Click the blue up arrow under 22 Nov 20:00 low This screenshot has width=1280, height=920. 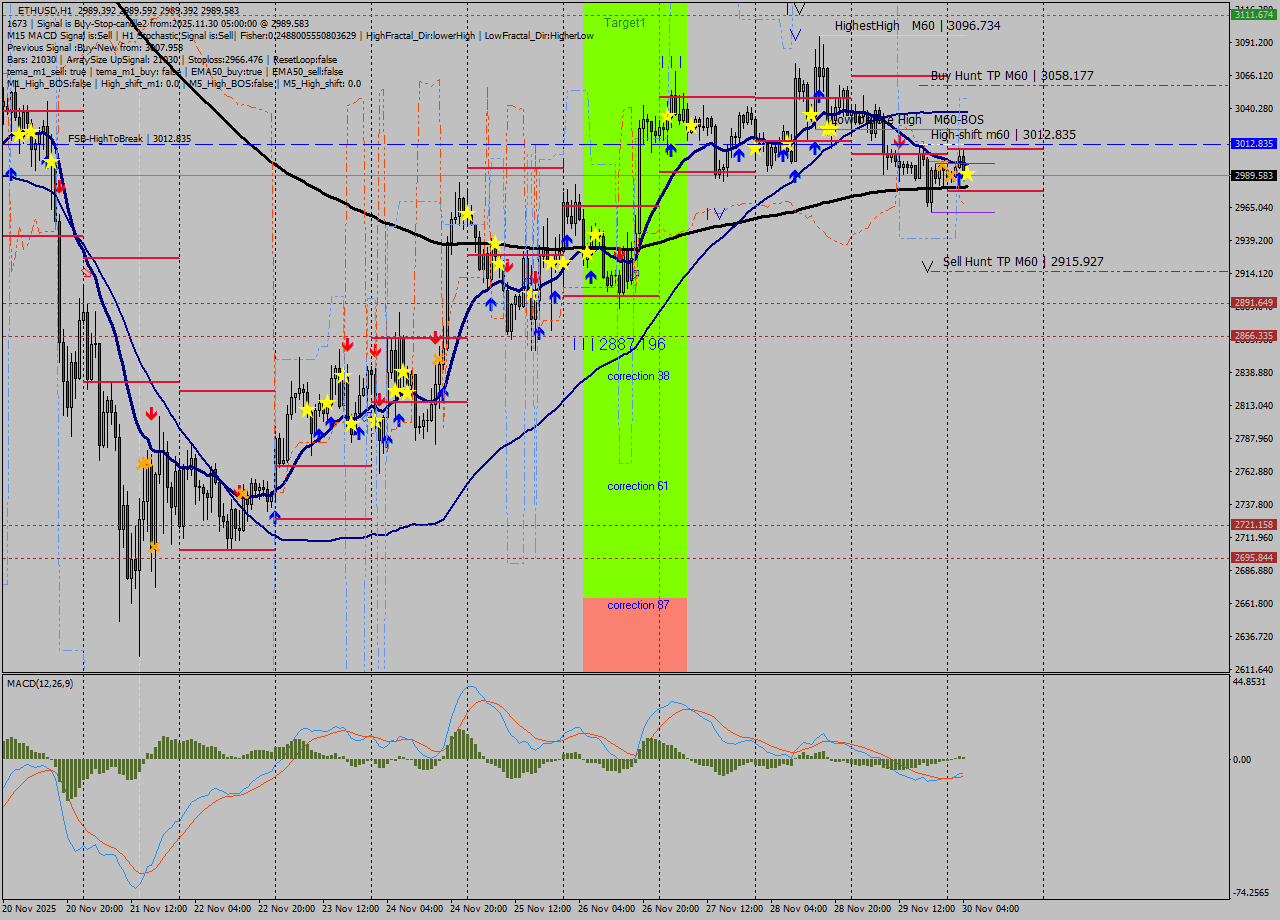(x=275, y=516)
